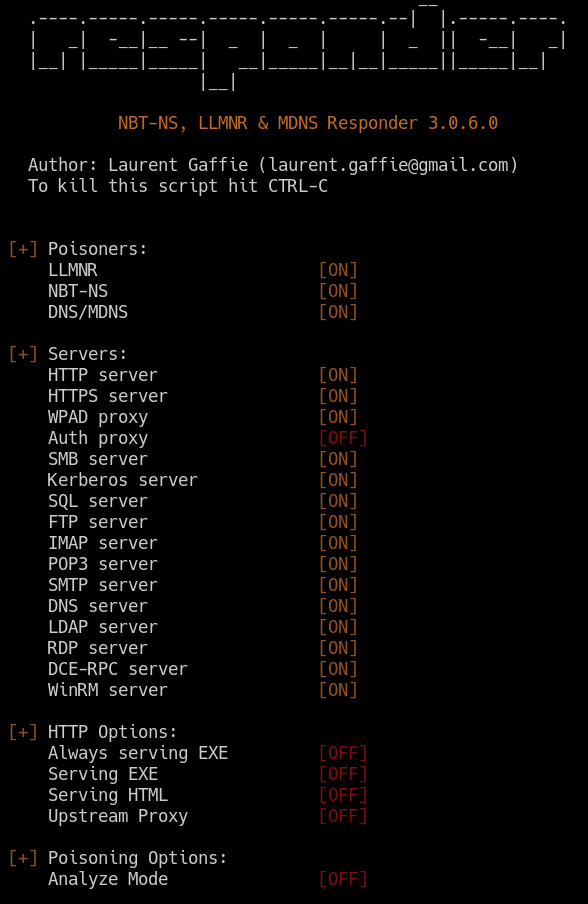Image resolution: width=588 pixels, height=904 pixels.
Task: Click the Responder ASCII art logo
Action: [x=297, y=47]
